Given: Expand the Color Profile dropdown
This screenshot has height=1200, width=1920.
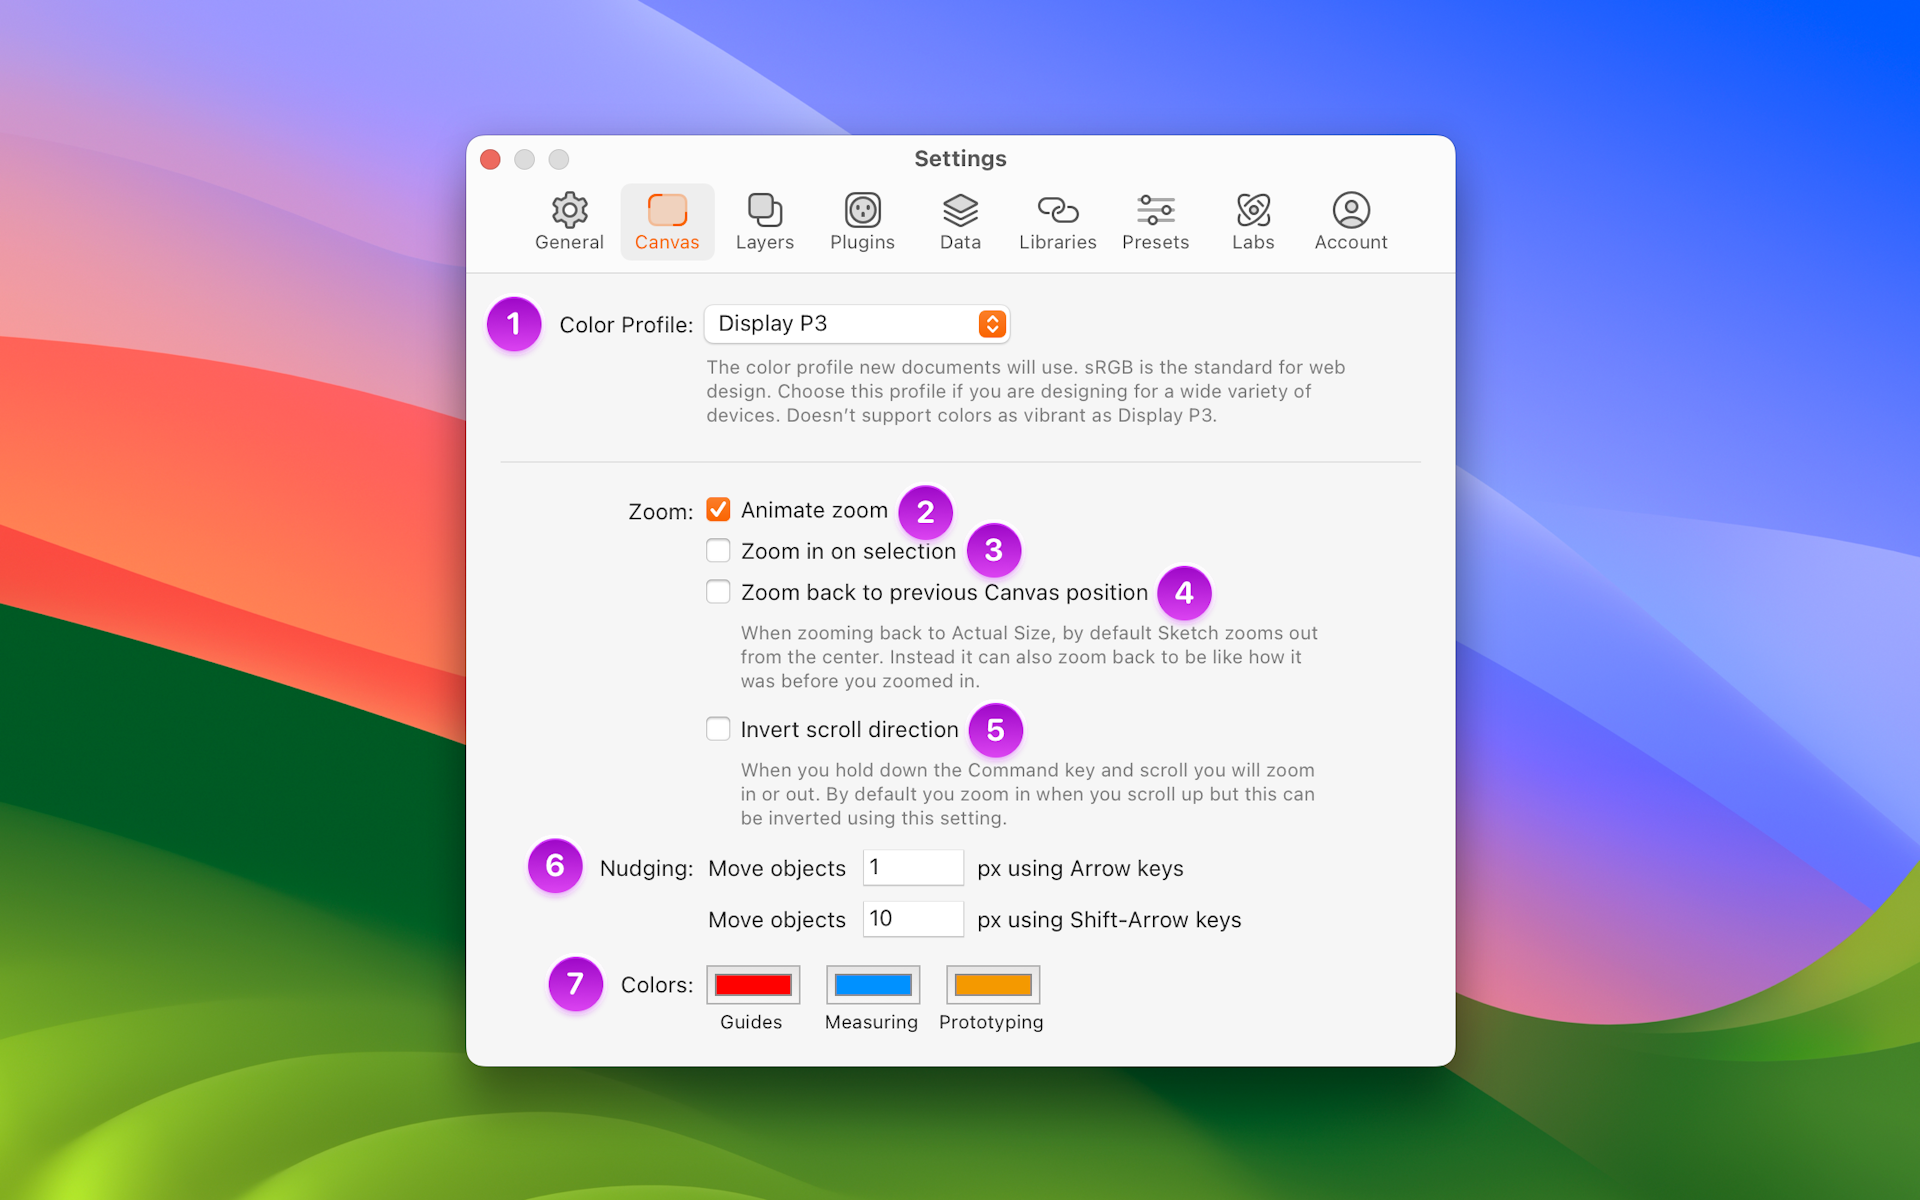Looking at the screenshot, I should pos(990,324).
